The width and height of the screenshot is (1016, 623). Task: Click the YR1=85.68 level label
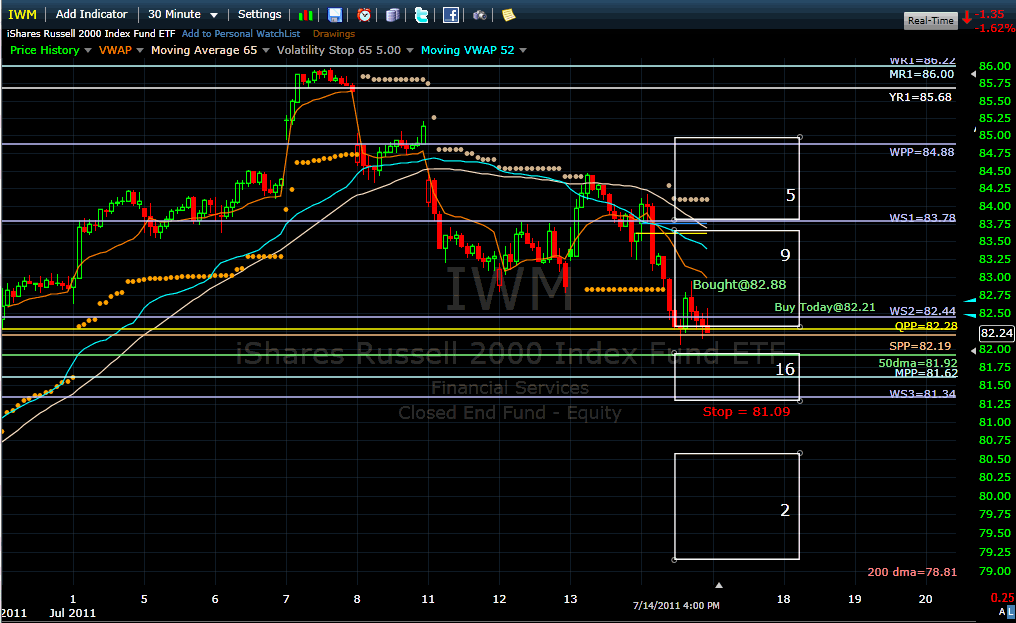click(x=920, y=97)
